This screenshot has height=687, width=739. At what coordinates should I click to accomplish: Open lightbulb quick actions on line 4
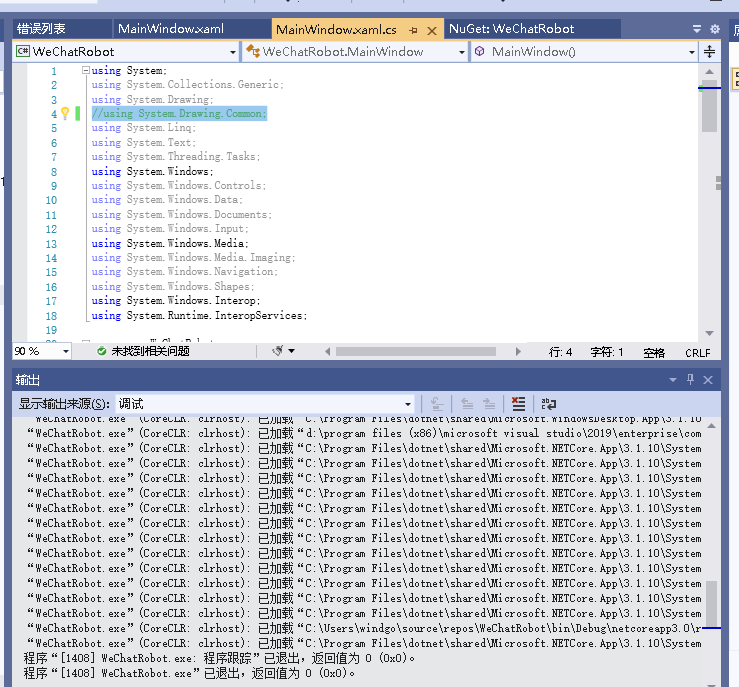[x=65, y=113]
